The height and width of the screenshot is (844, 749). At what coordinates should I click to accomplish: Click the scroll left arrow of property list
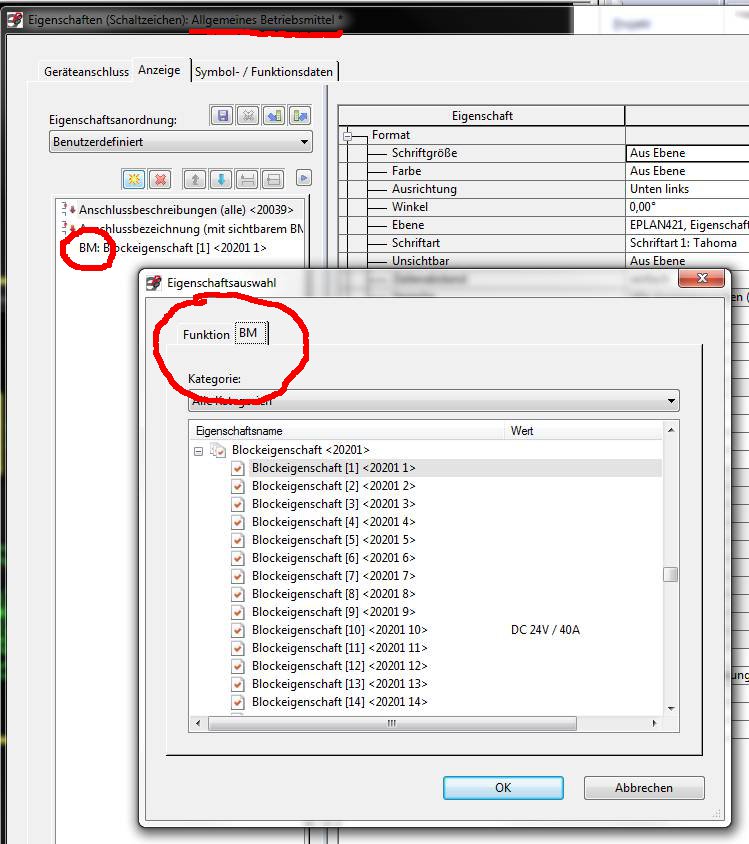198,723
